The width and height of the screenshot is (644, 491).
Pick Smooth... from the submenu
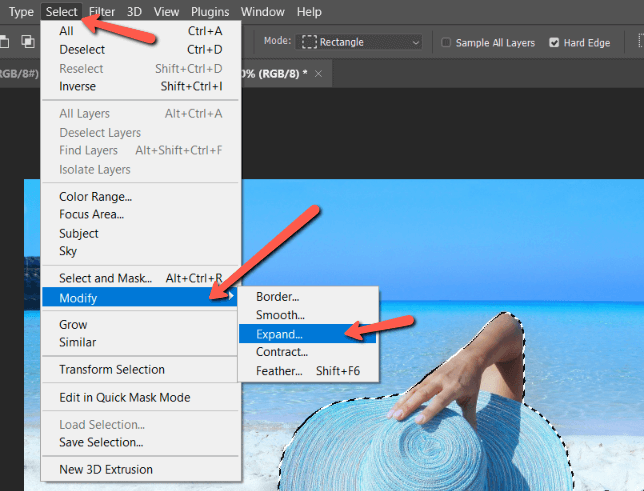[279, 315]
